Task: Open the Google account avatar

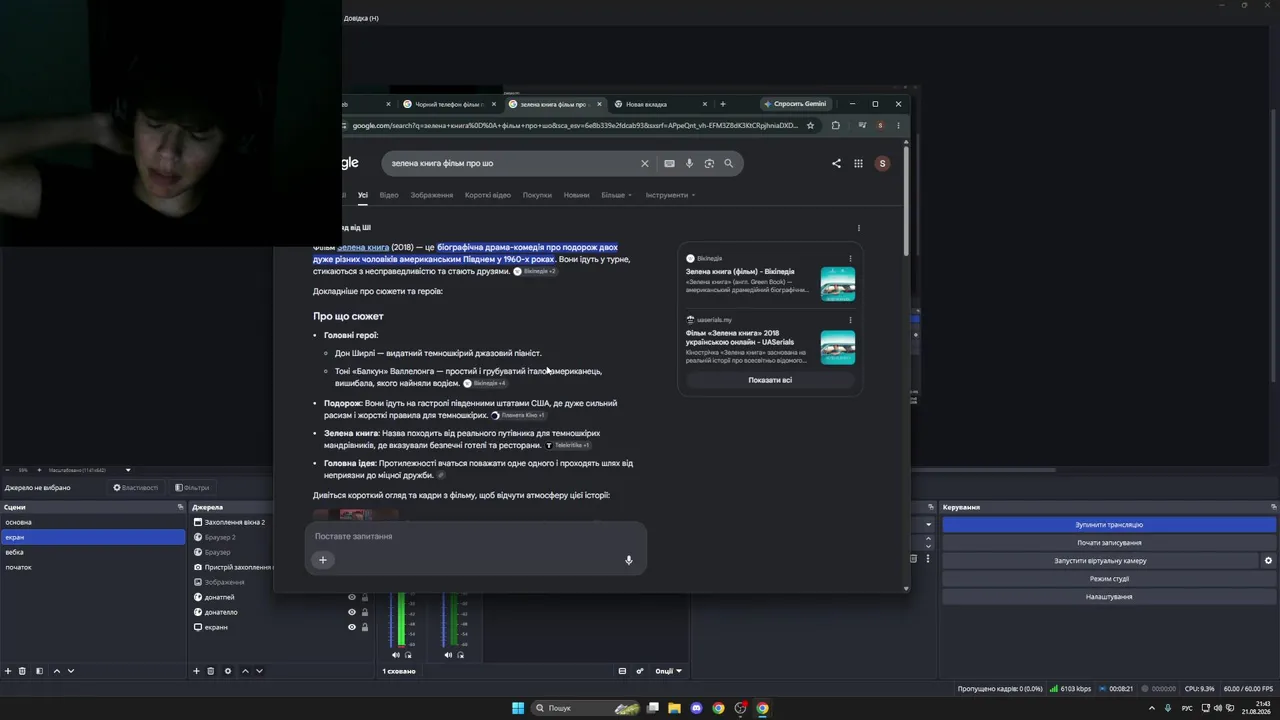Action: pos(882,163)
